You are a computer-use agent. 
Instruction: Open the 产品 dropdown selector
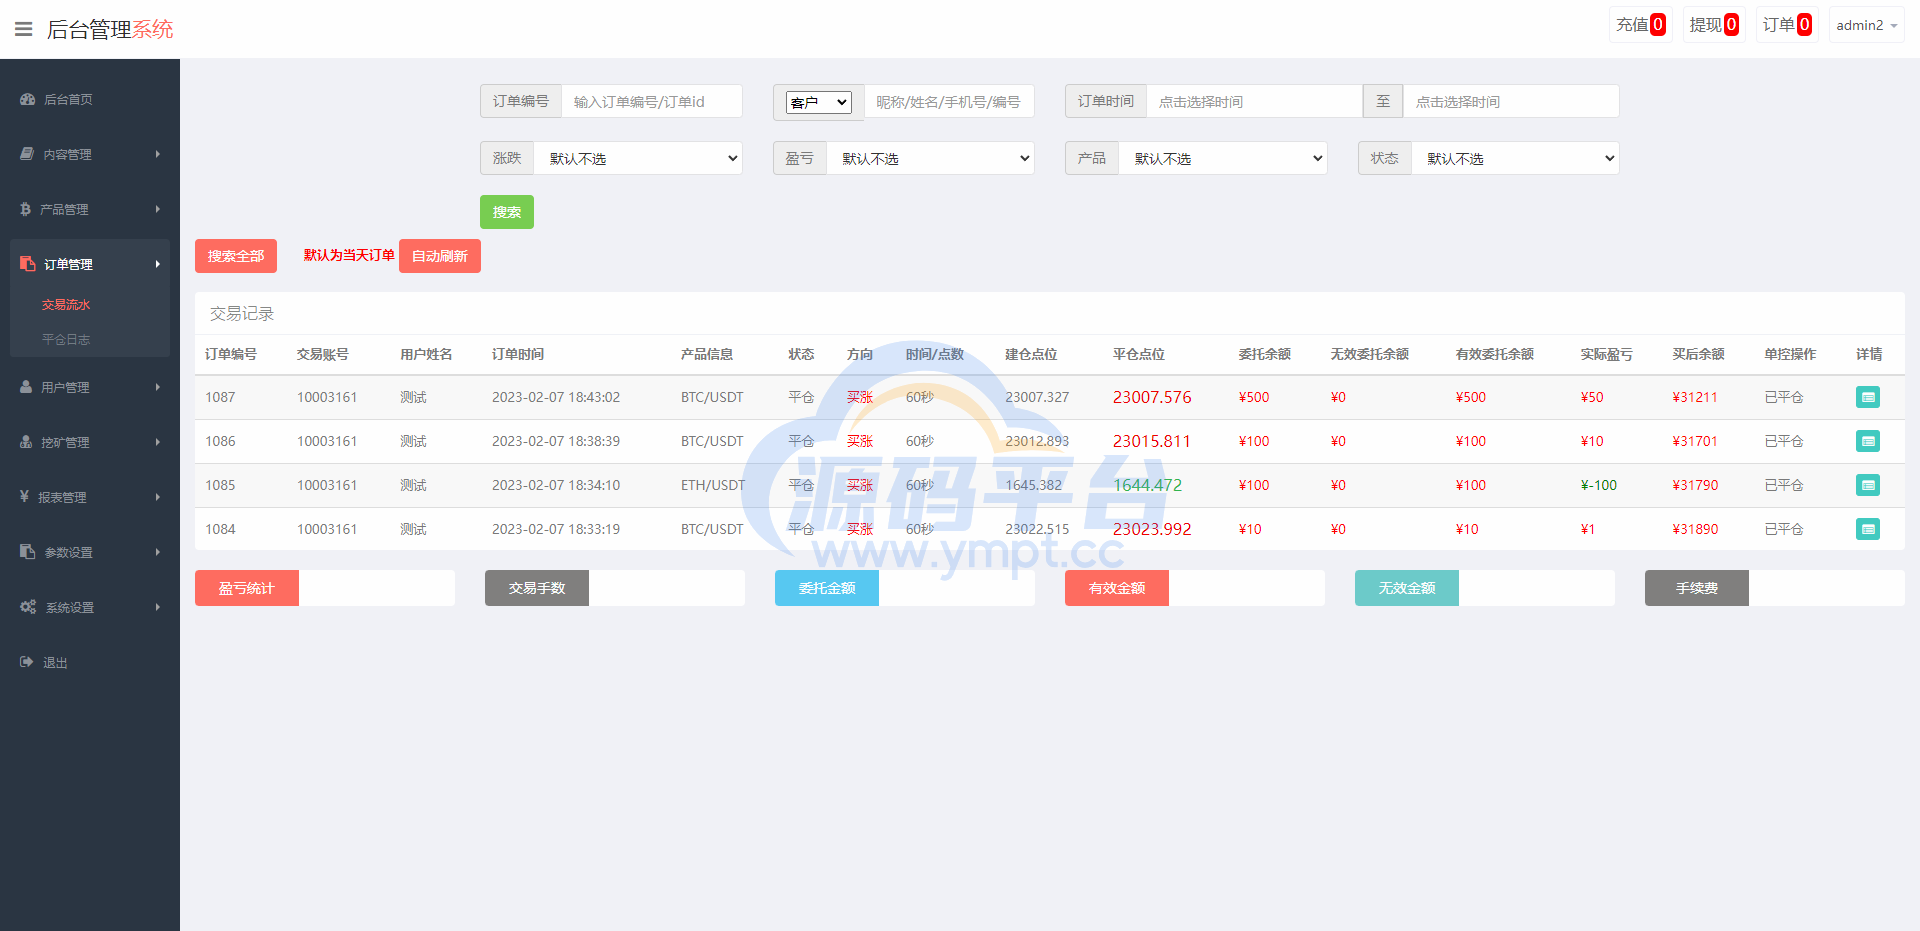click(x=1223, y=158)
